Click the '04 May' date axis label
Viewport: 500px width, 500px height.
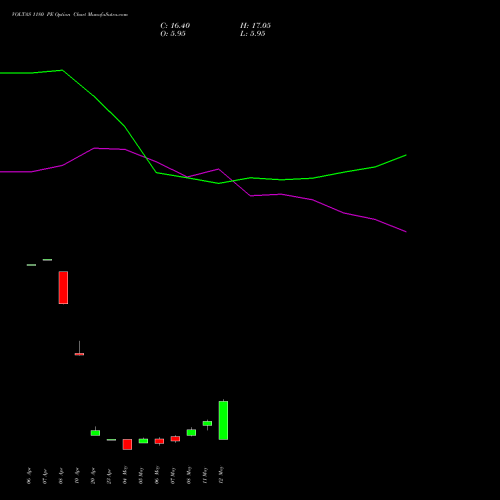[125, 475]
